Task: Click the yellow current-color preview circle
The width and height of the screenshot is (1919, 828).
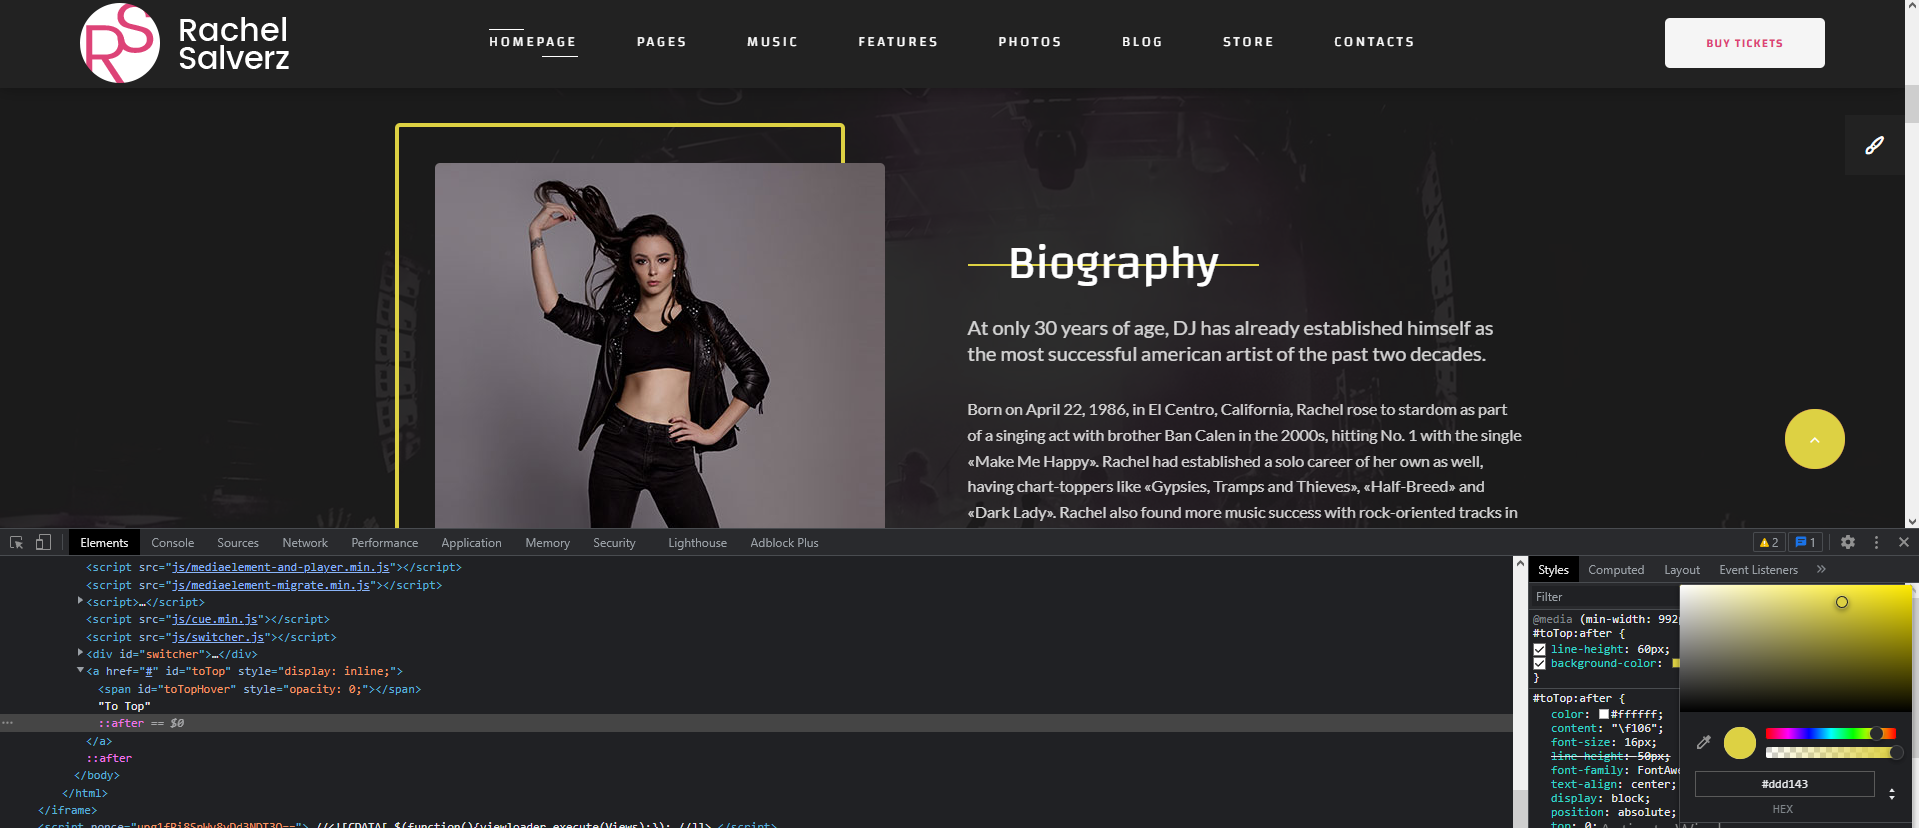Action: [x=1740, y=743]
